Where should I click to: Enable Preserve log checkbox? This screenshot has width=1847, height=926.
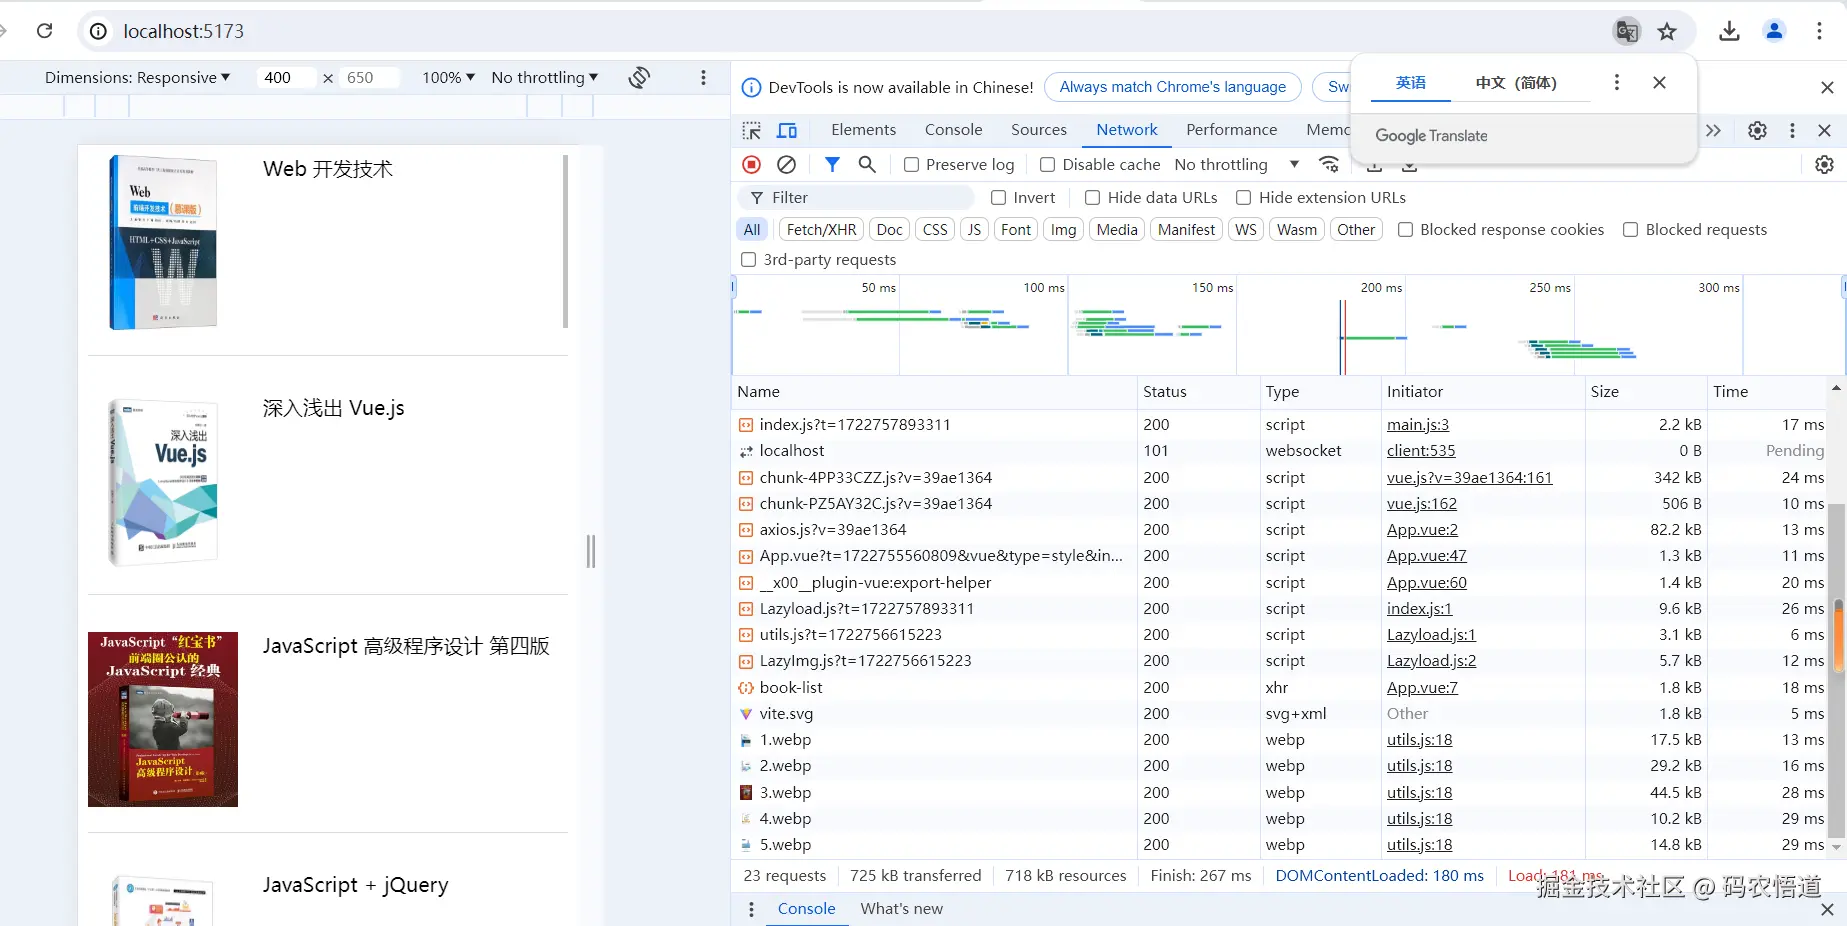pyautogui.click(x=911, y=164)
